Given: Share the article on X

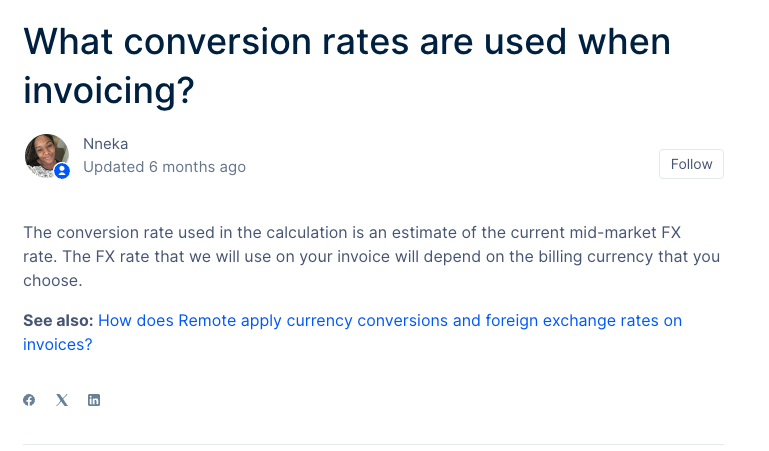Looking at the screenshot, I should (x=62, y=400).
